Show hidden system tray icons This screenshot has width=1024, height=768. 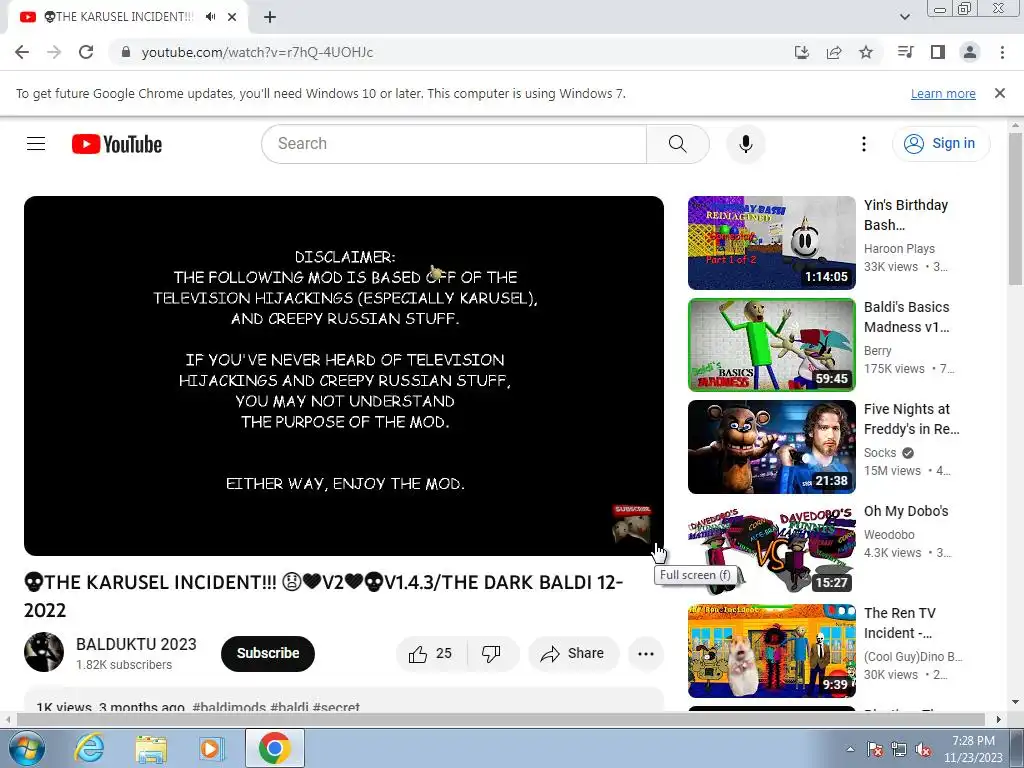(x=850, y=749)
